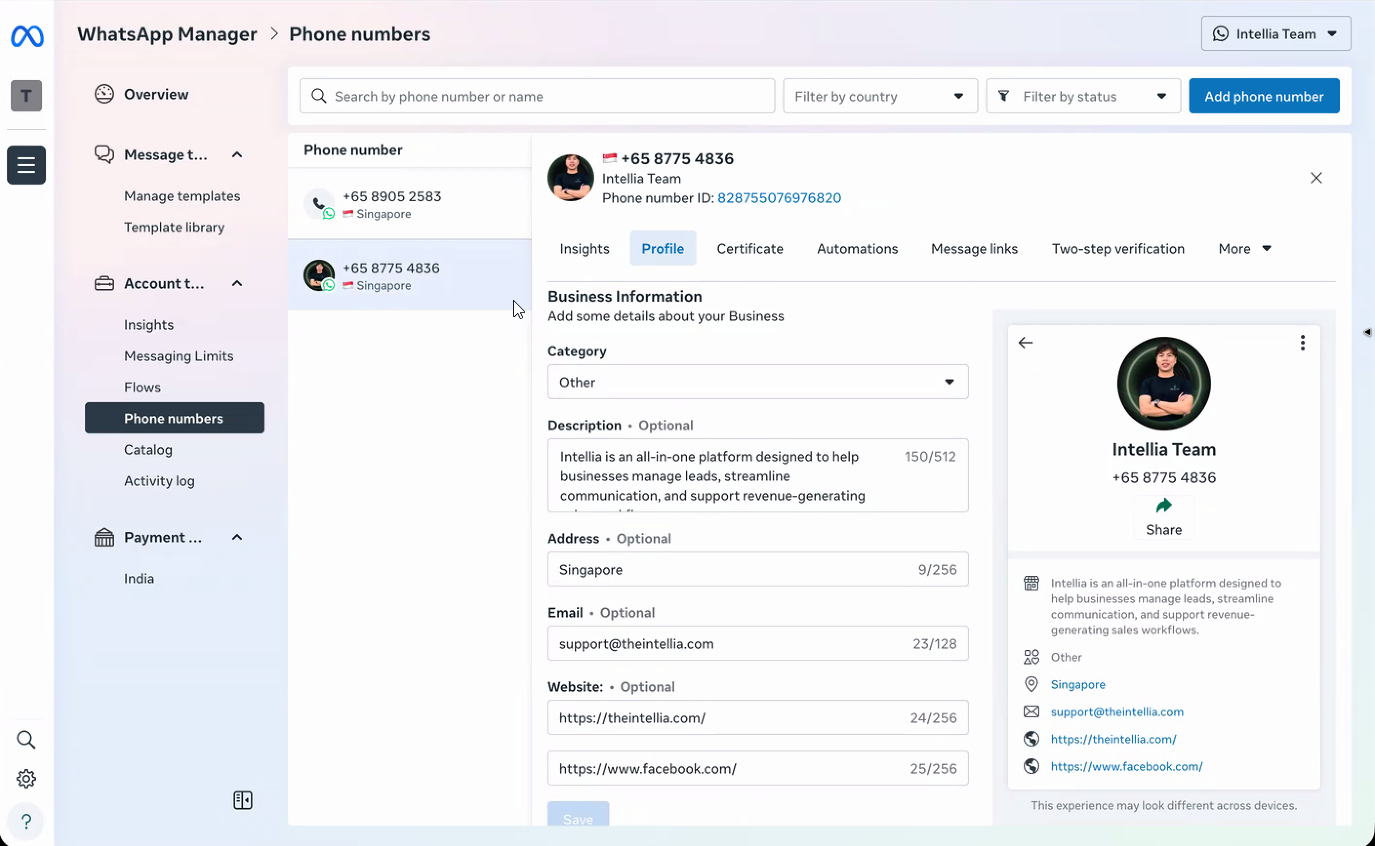This screenshot has width=1375, height=846.
Task: Go to the Message links tab
Action: (975, 249)
